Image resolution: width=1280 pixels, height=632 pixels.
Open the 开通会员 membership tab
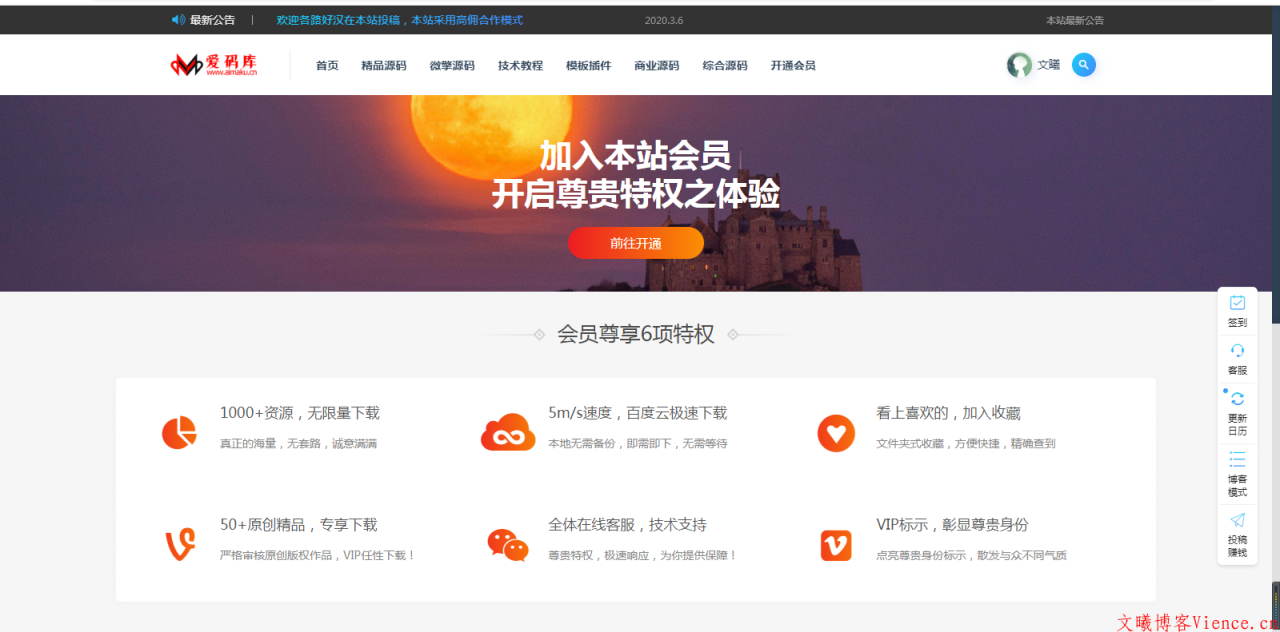(792, 64)
